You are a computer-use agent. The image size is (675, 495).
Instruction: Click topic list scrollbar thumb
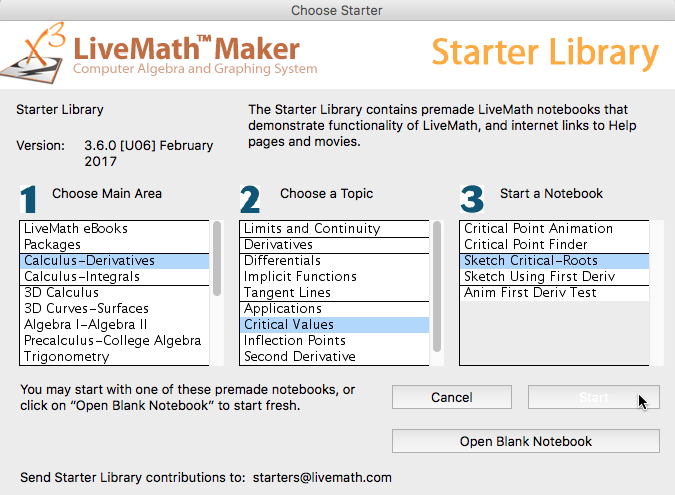(x=437, y=286)
